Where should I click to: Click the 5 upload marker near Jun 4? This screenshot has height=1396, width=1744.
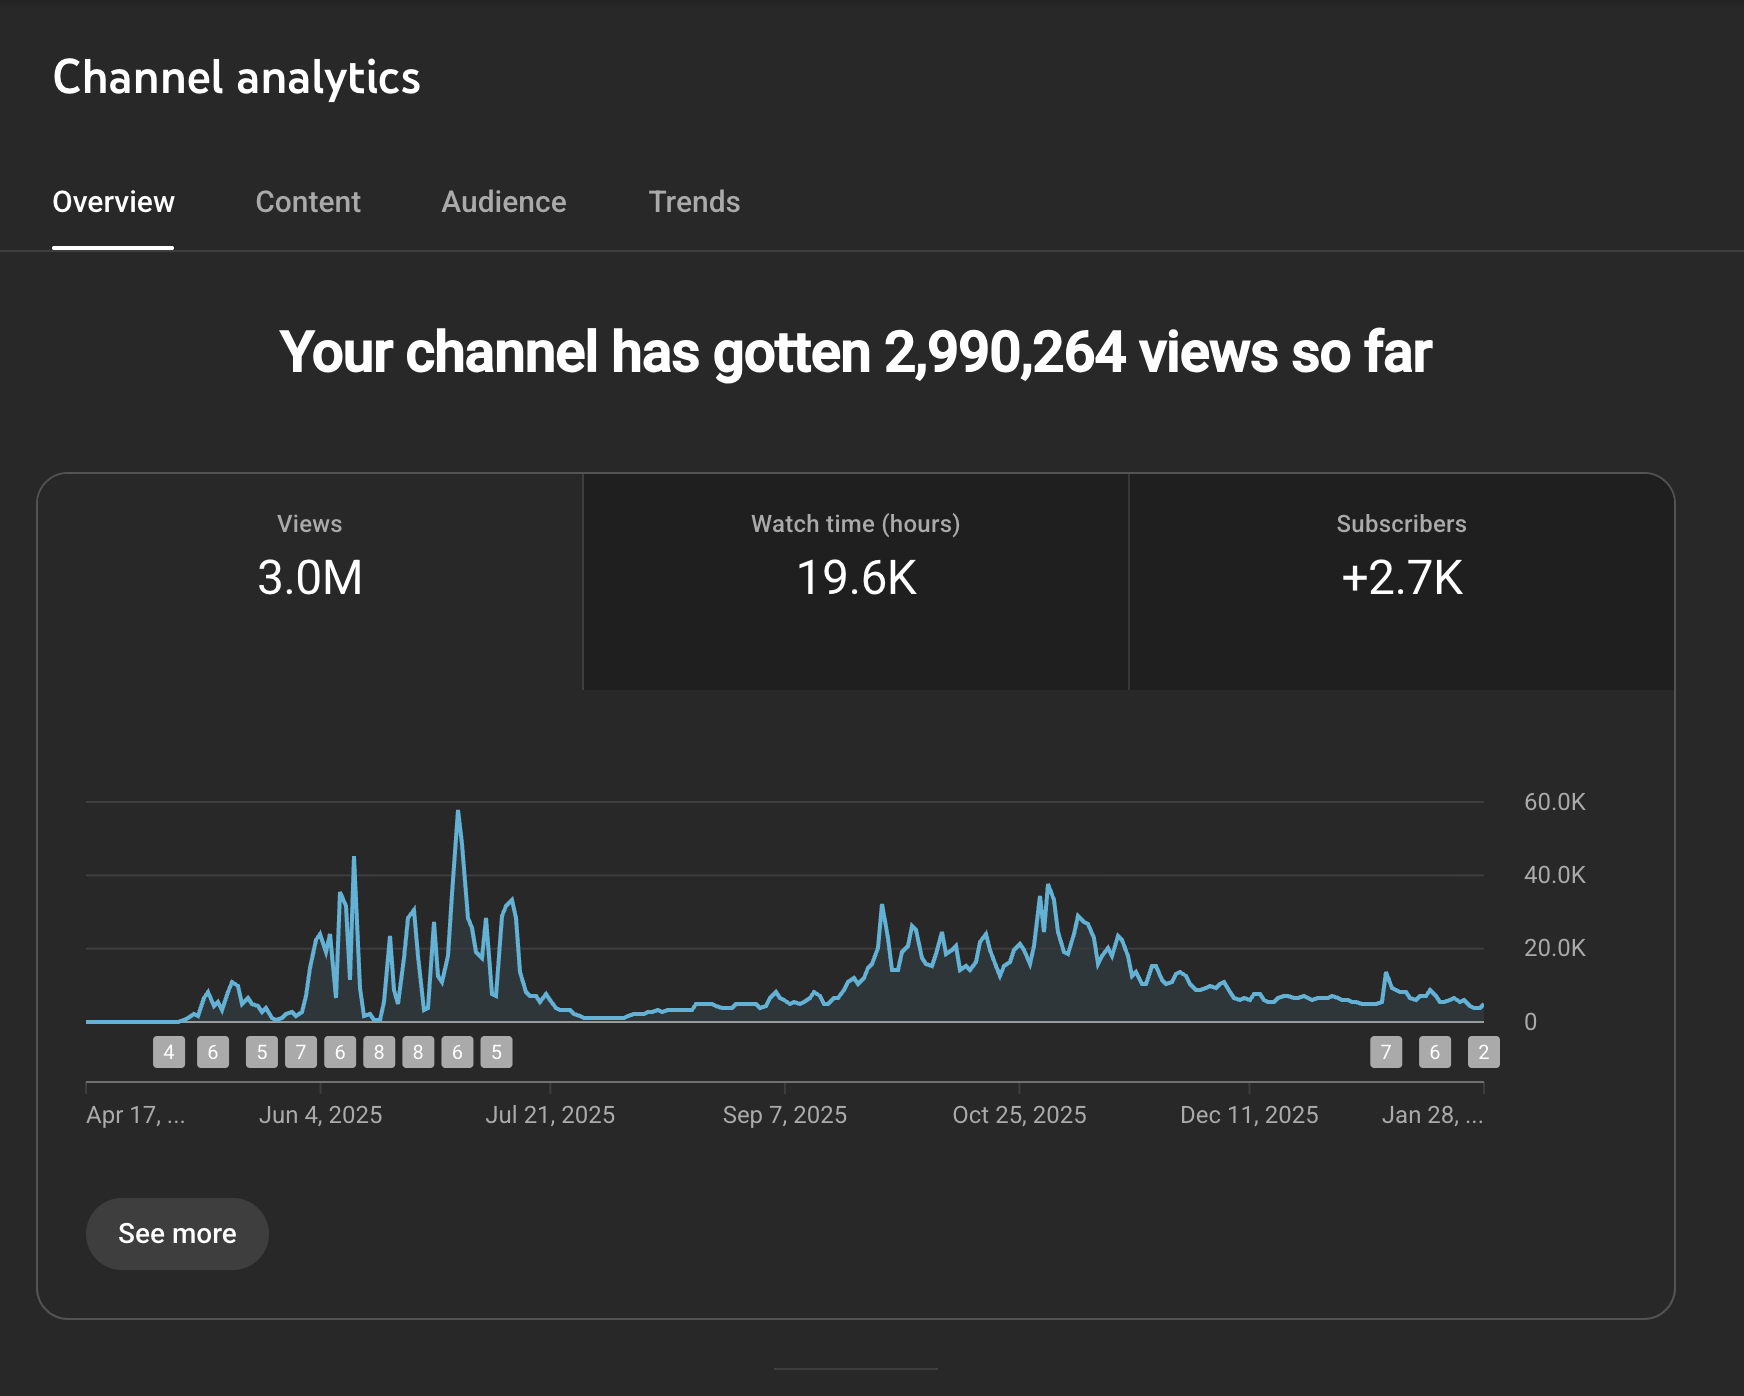tap(261, 1051)
